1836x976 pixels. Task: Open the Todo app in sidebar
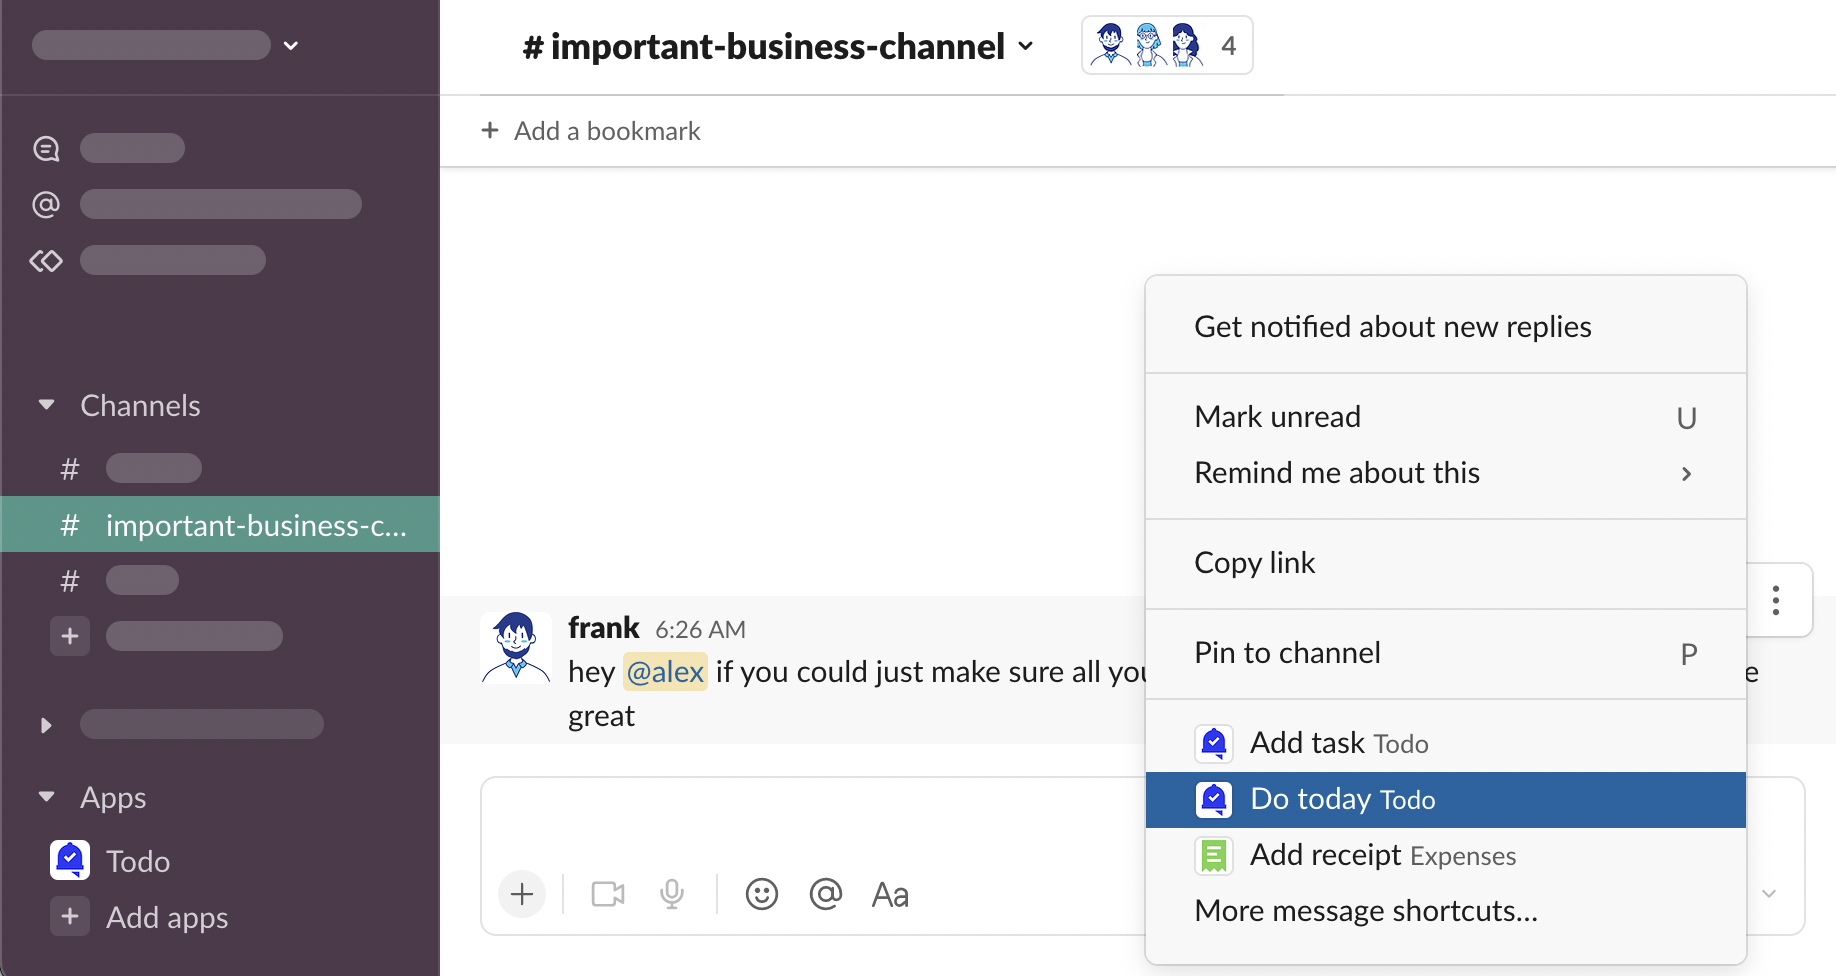[137, 861]
